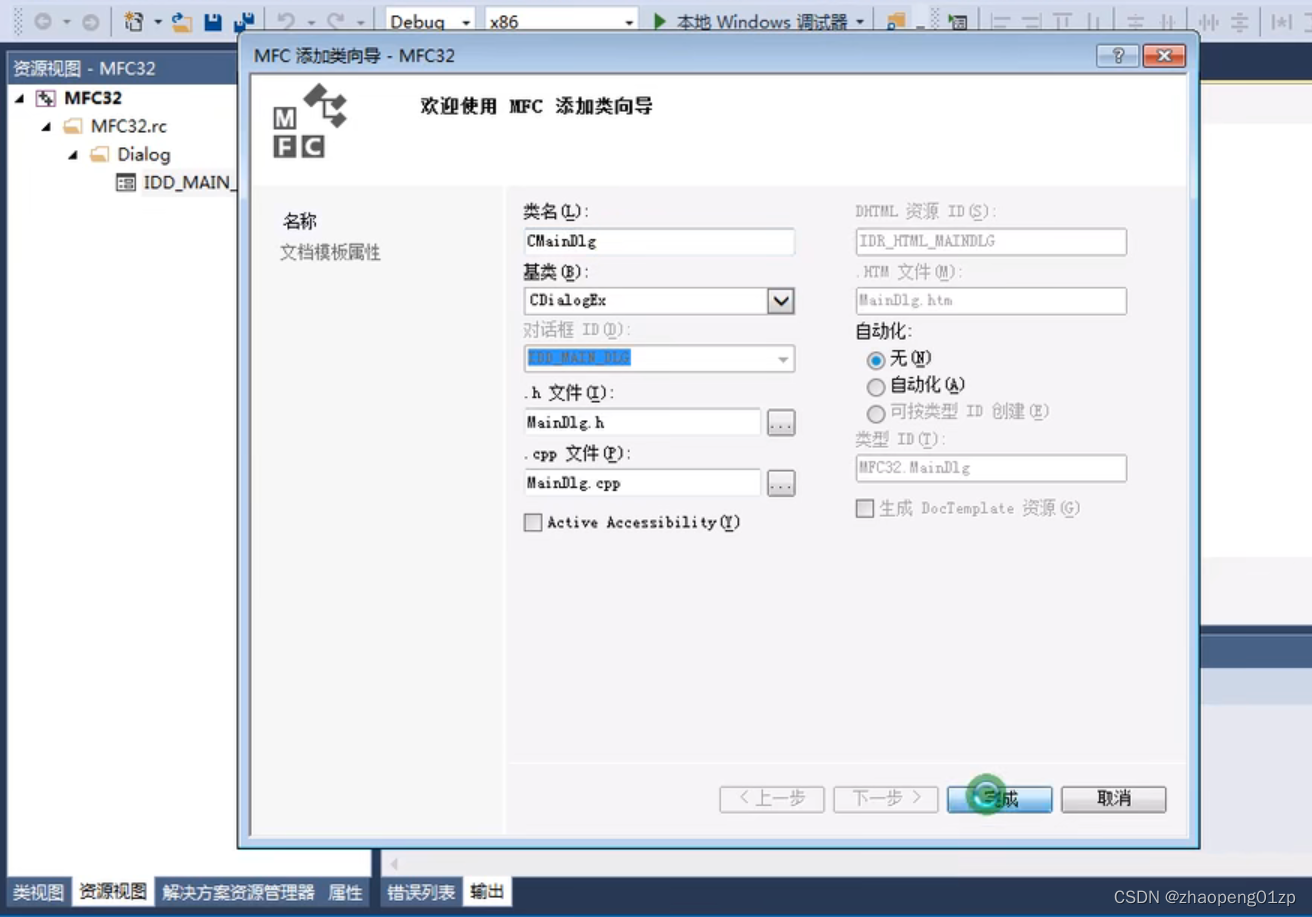This screenshot has width=1312, height=917.
Task: Click the 取消 button
Action: coord(1114,798)
